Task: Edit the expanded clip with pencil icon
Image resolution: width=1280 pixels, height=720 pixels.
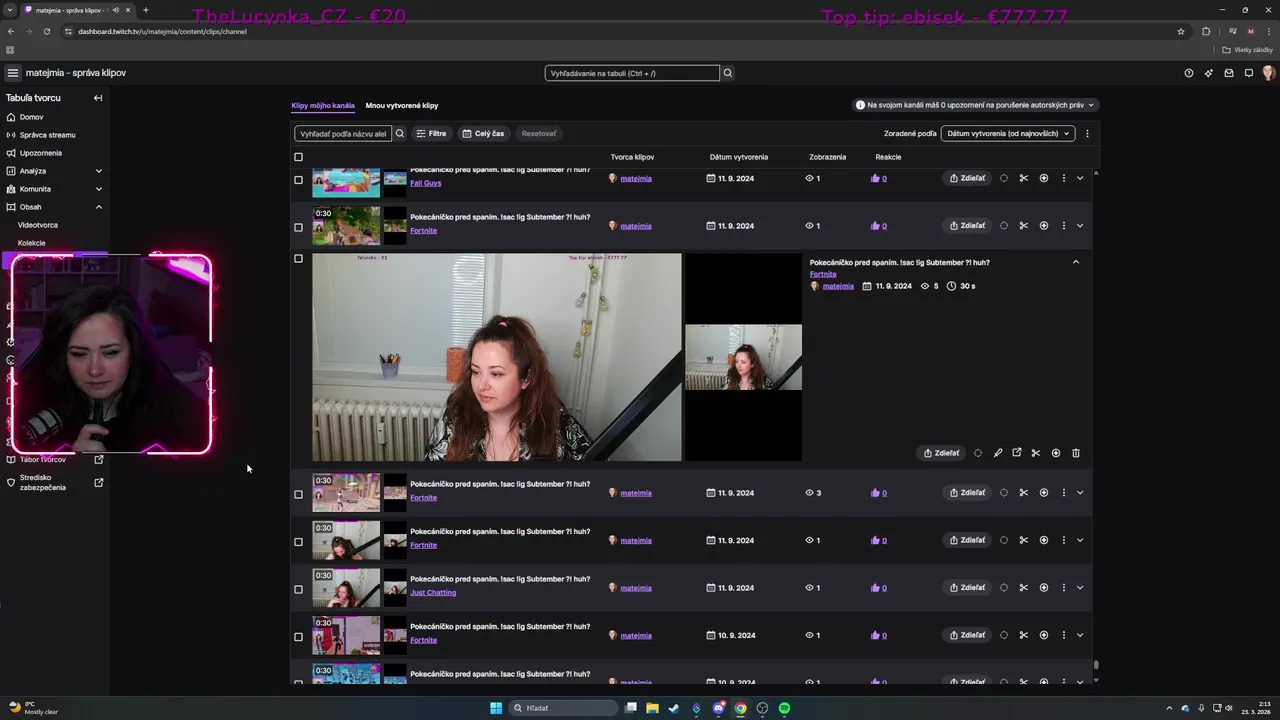Action: point(998,453)
